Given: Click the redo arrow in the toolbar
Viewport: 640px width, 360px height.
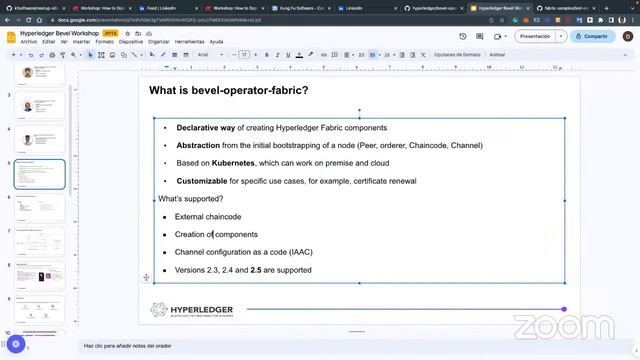Looking at the screenshot, I should 41,55.
